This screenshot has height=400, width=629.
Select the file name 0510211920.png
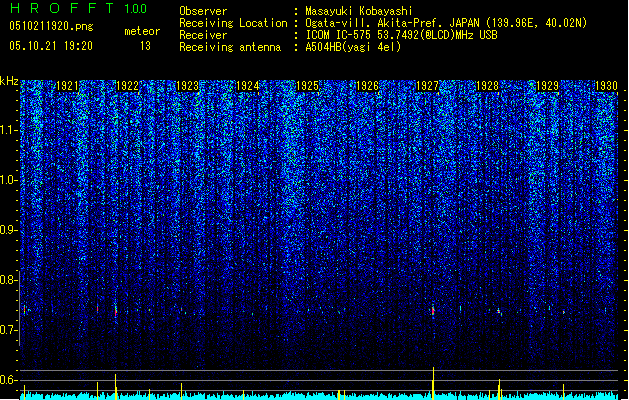(x=51, y=26)
